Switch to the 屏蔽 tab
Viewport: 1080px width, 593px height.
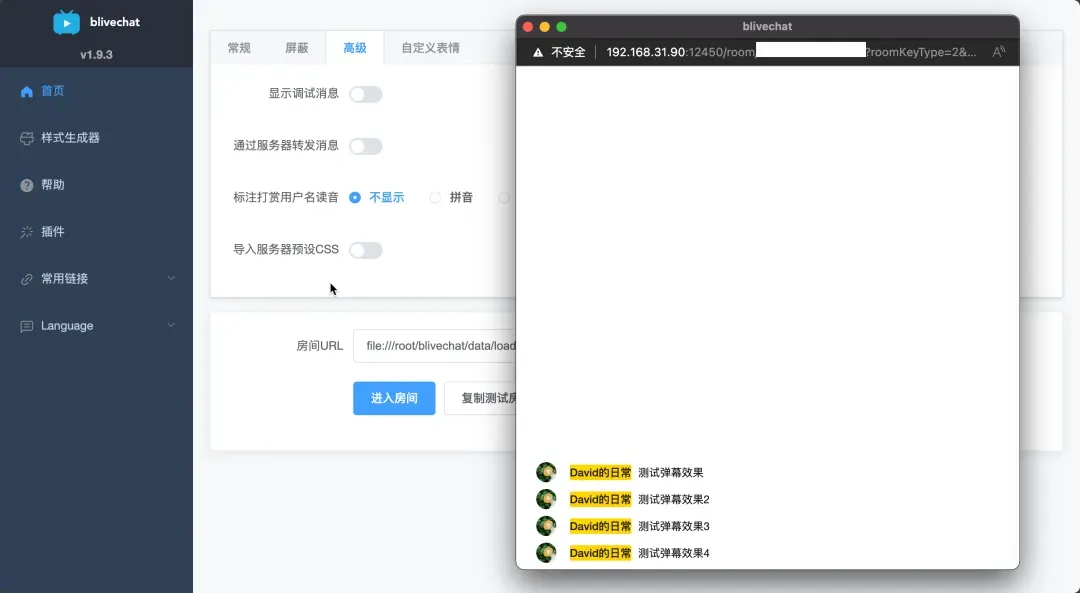pos(297,48)
